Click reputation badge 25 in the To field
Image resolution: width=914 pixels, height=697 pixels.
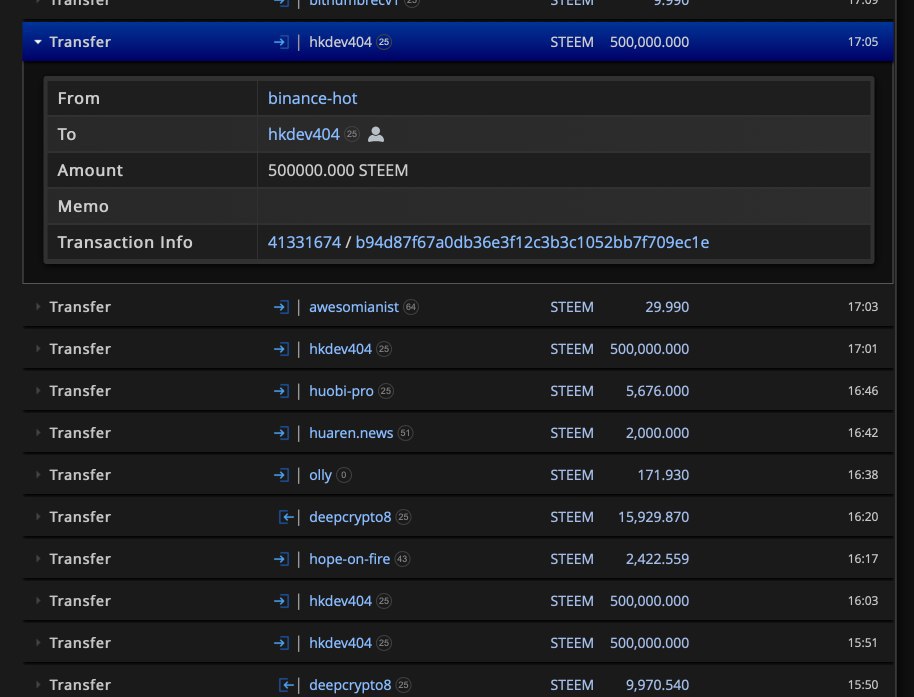point(351,134)
